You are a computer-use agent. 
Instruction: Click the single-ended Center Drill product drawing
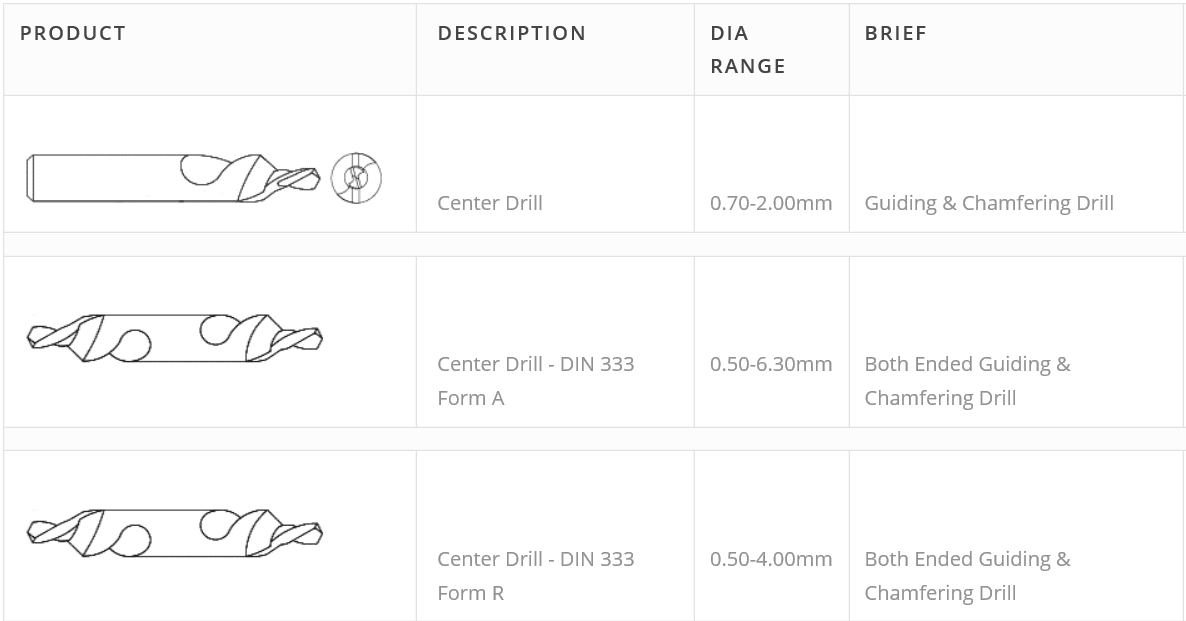[172, 178]
